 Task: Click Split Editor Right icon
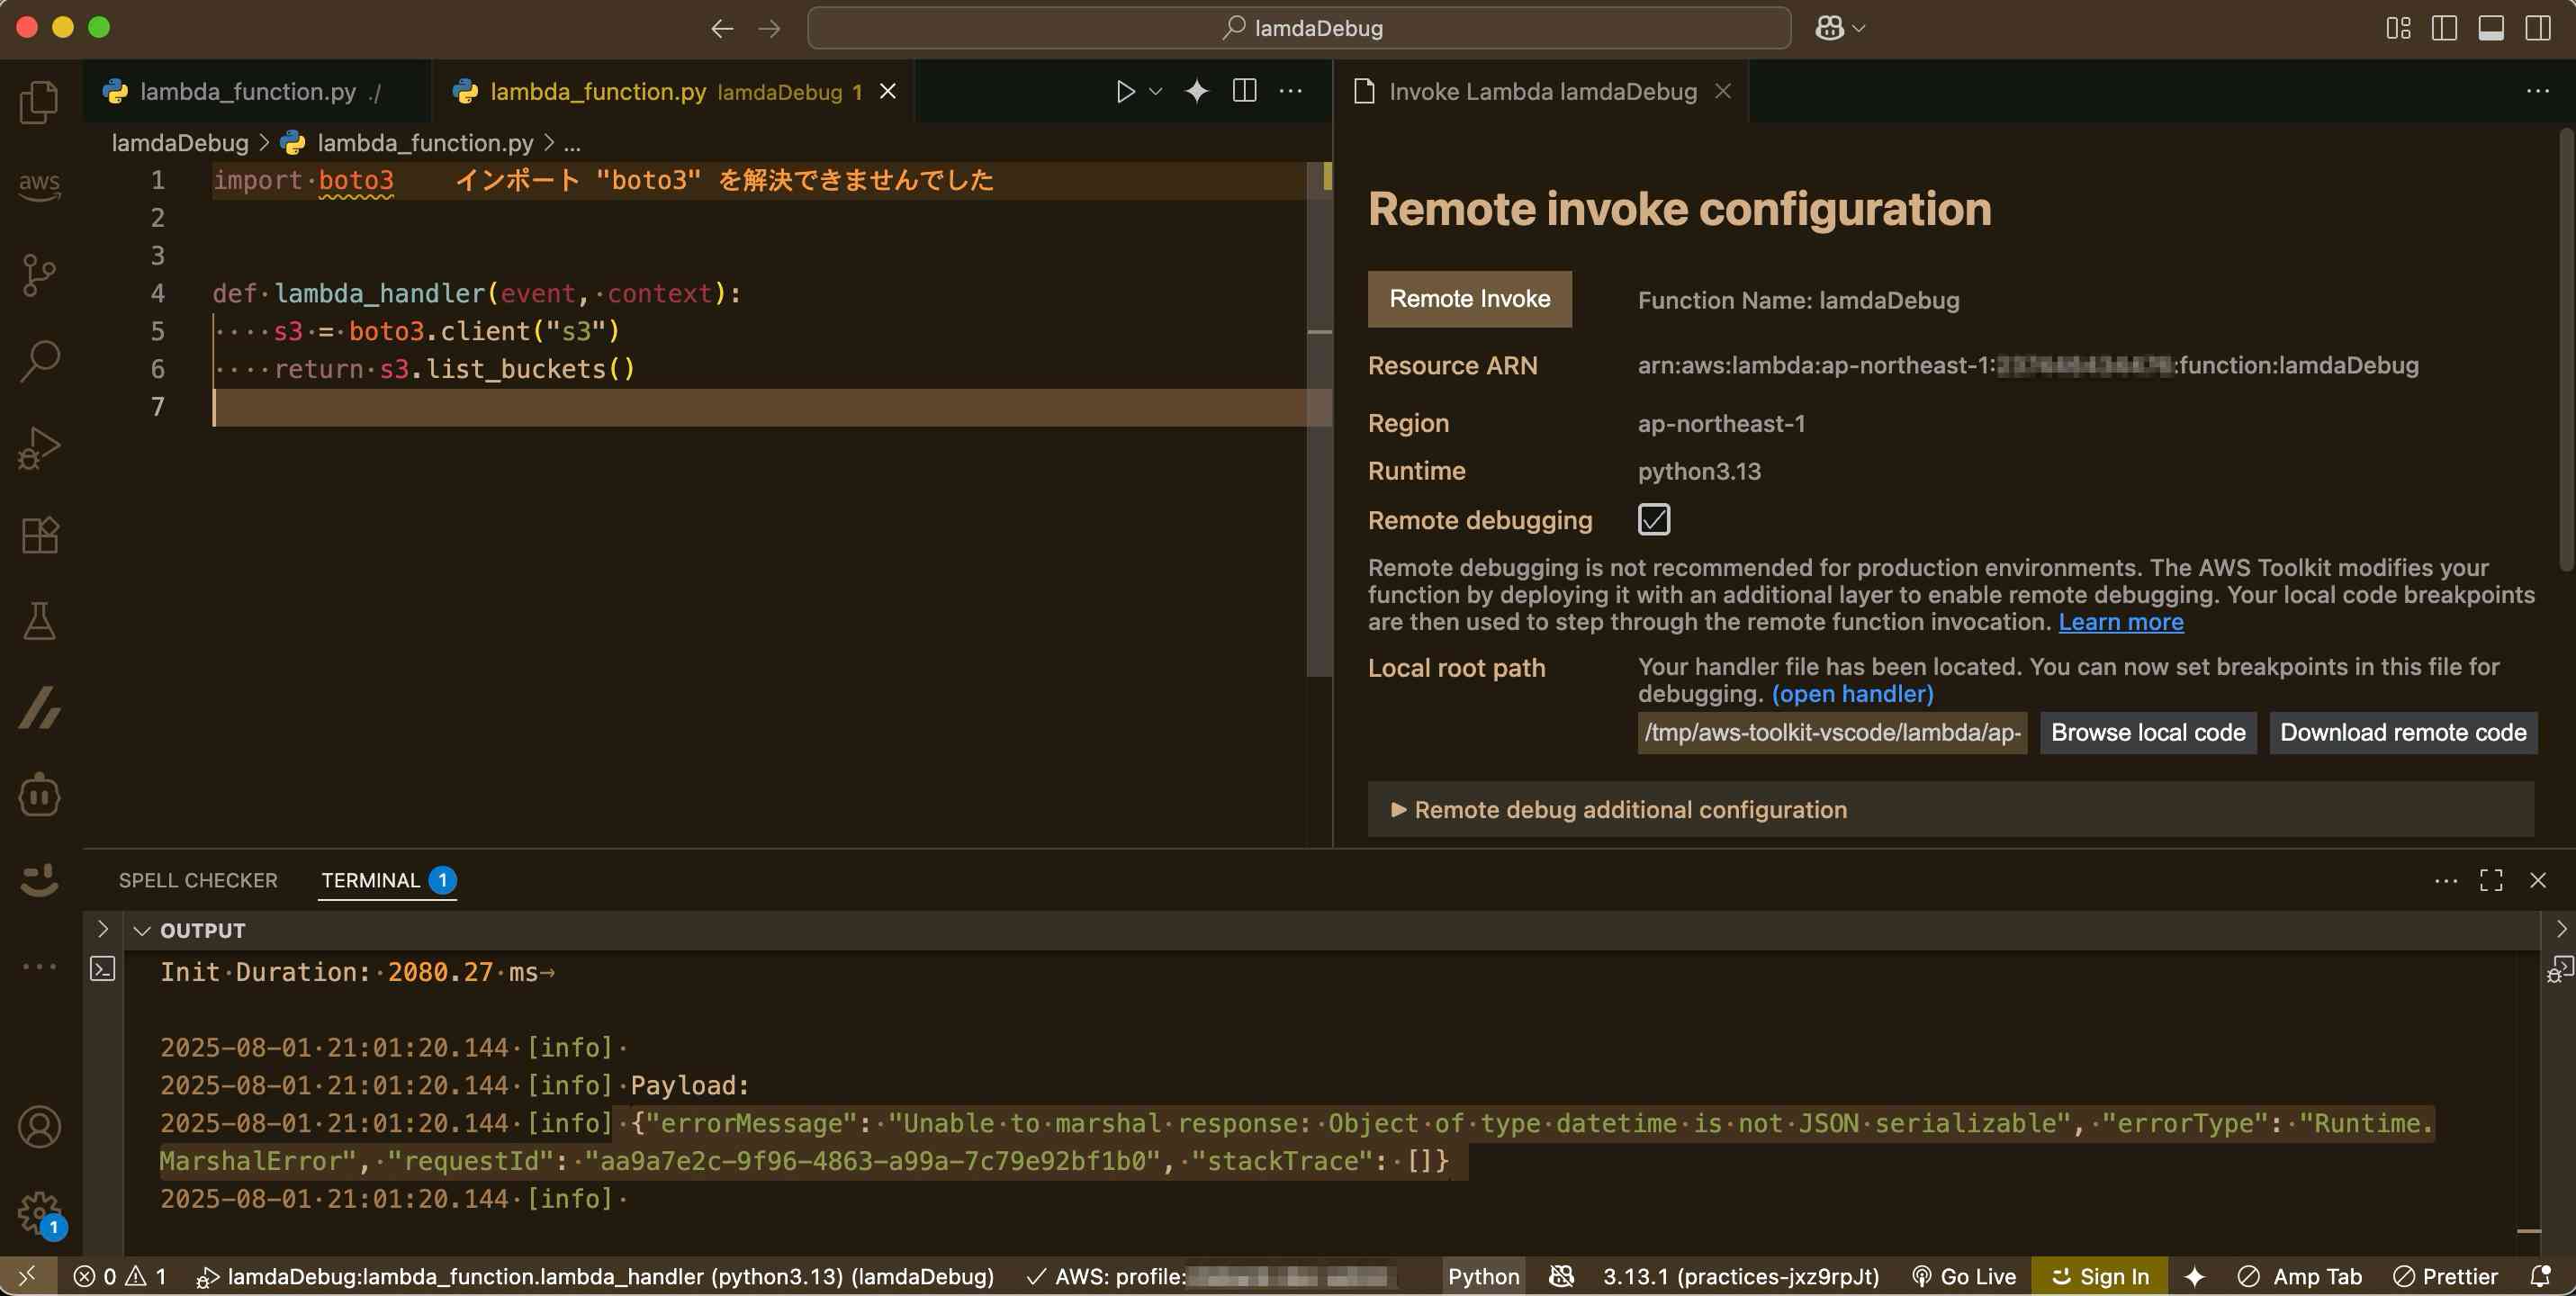click(x=1244, y=91)
